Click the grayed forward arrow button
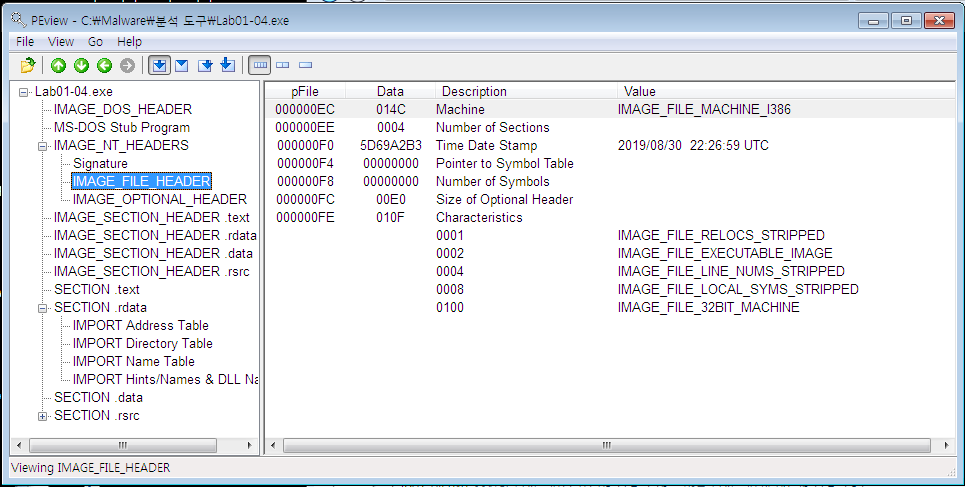This screenshot has height=487, width=965. [x=127, y=65]
